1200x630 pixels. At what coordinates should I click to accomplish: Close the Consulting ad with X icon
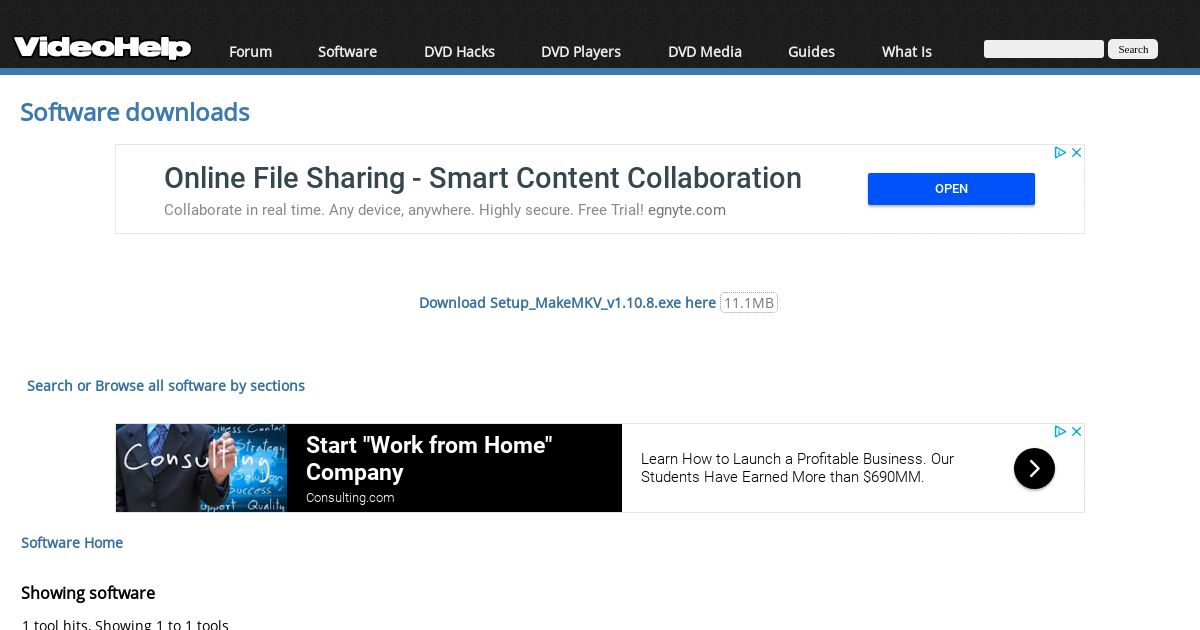coord(1077,432)
